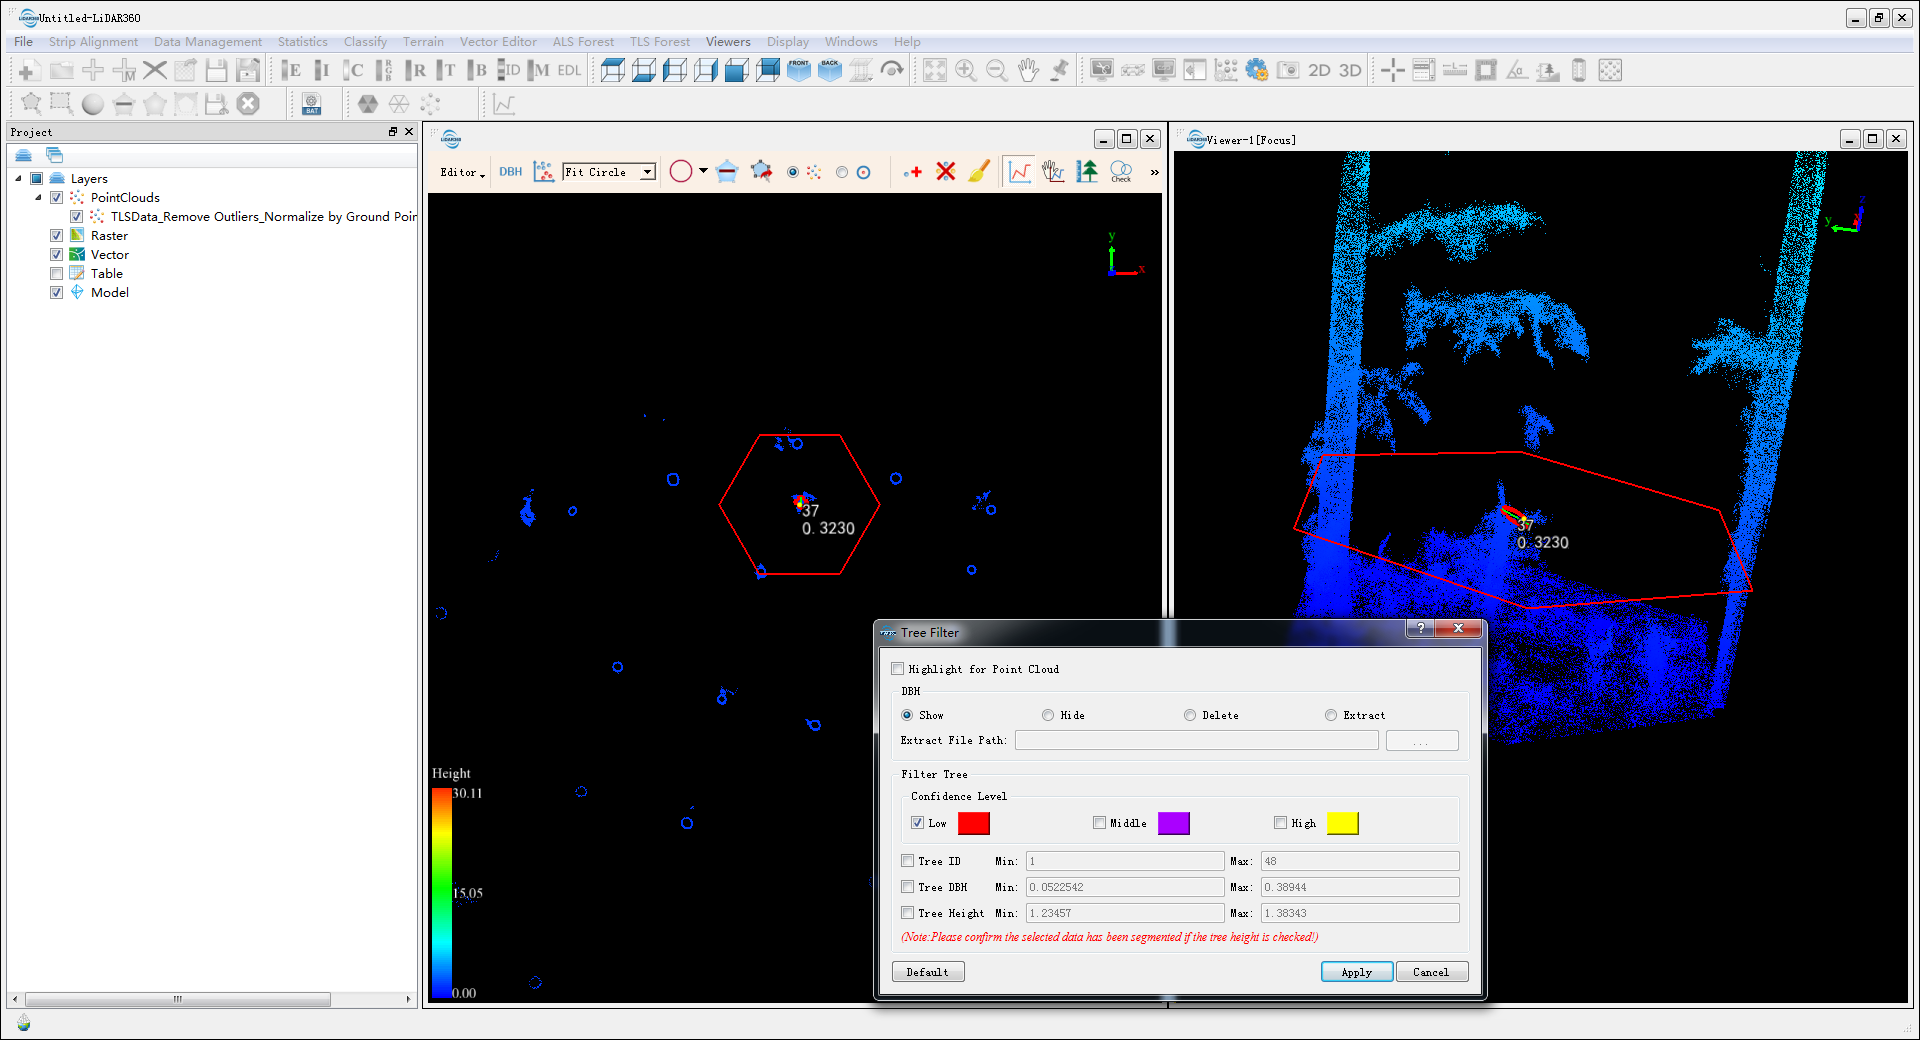This screenshot has height=1040, width=1920.
Task: Click the Extract File Path input field
Action: pos(1197,741)
